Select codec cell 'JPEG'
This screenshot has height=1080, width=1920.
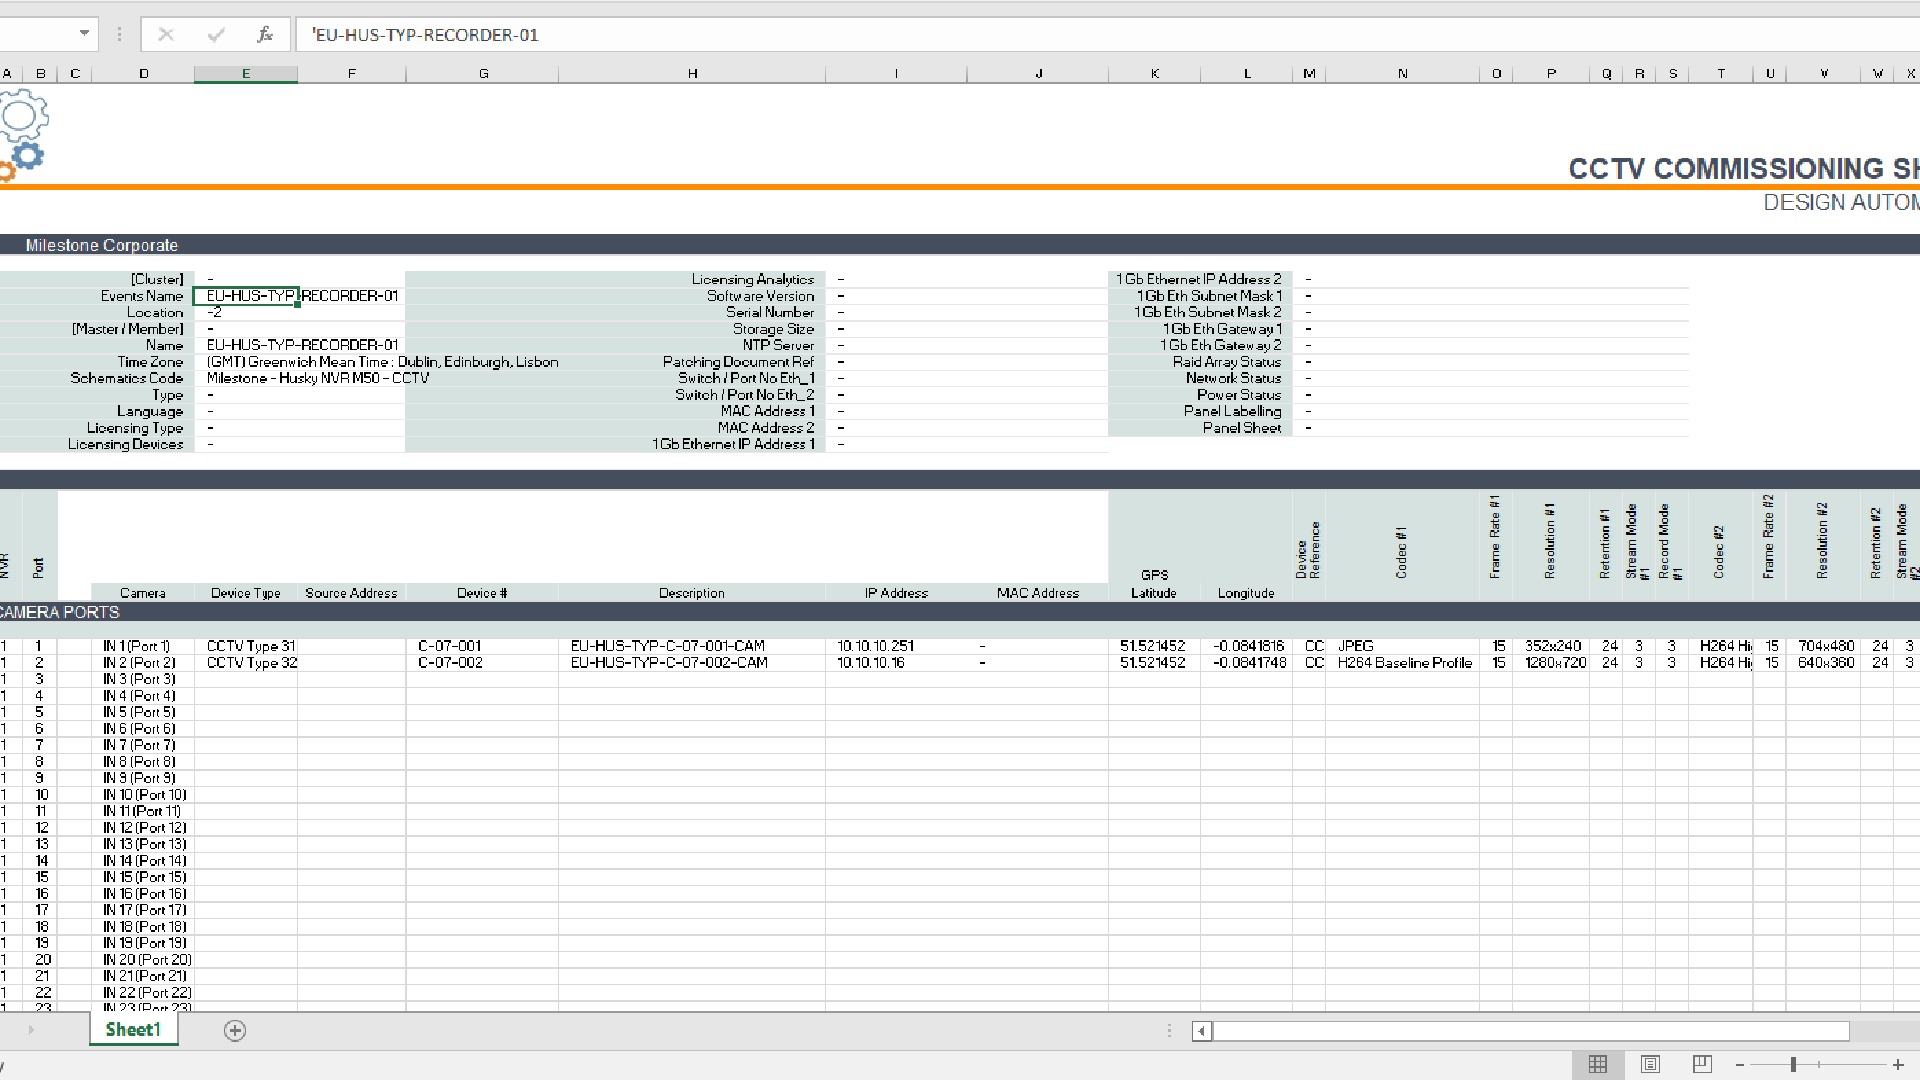pos(1402,646)
